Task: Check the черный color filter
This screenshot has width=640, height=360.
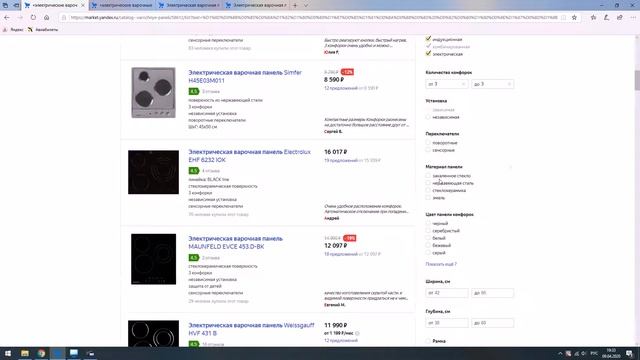Action: (428, 223)
